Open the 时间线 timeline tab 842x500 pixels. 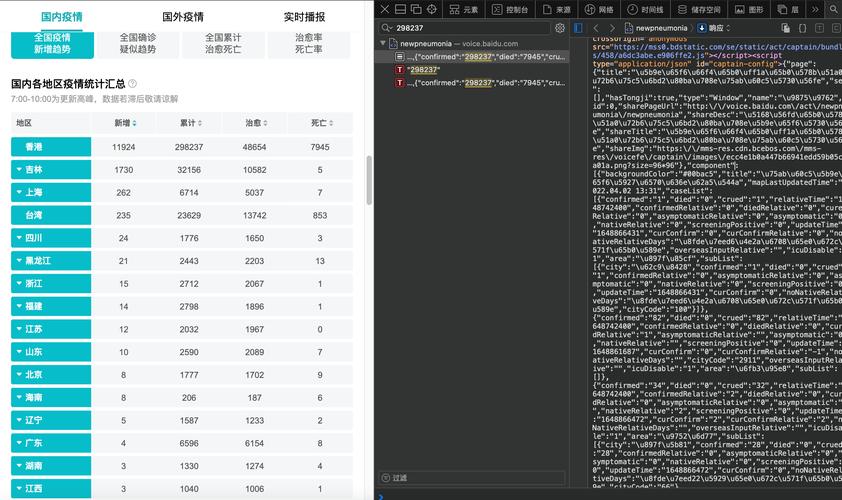(x=645, y=9)
